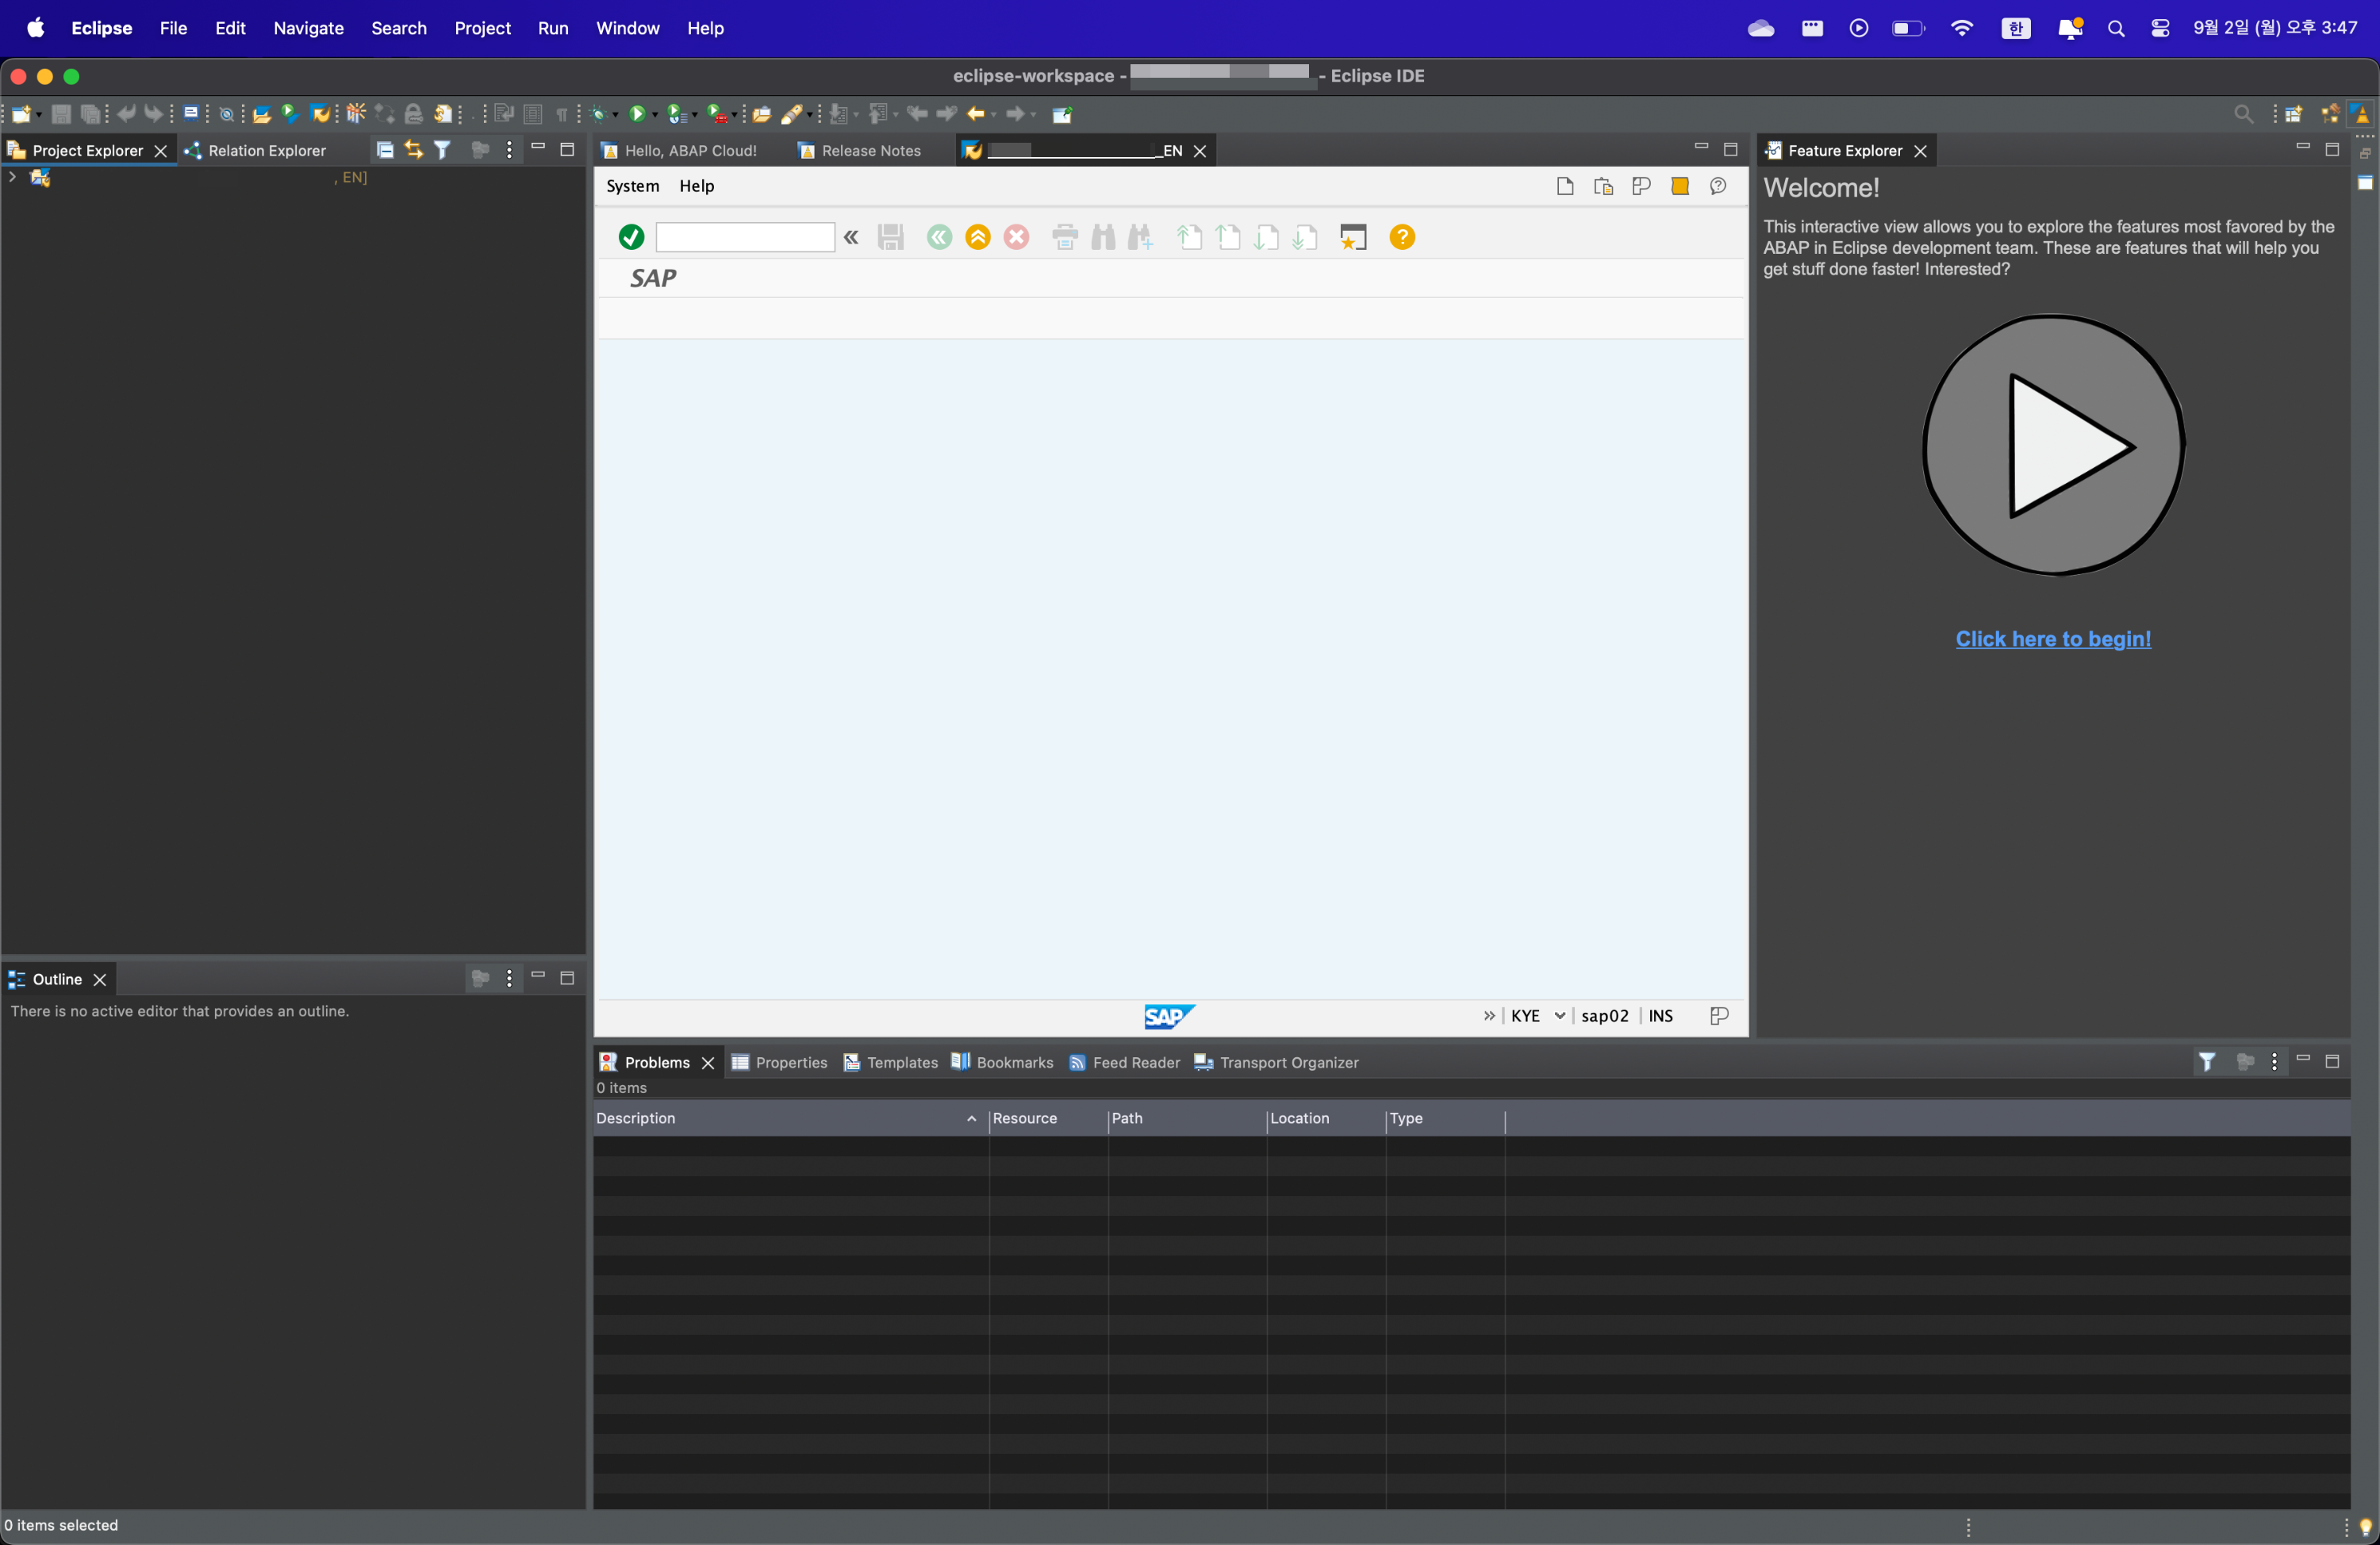Open dropdown arrow next to Run button

[655, 115]
